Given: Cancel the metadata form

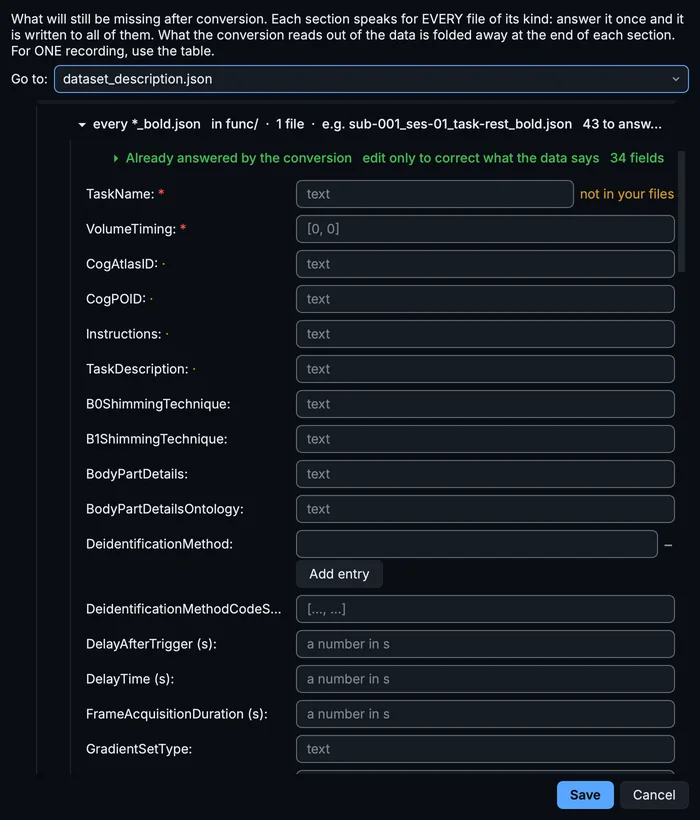Looking at the screenshot, I should 654,795.
